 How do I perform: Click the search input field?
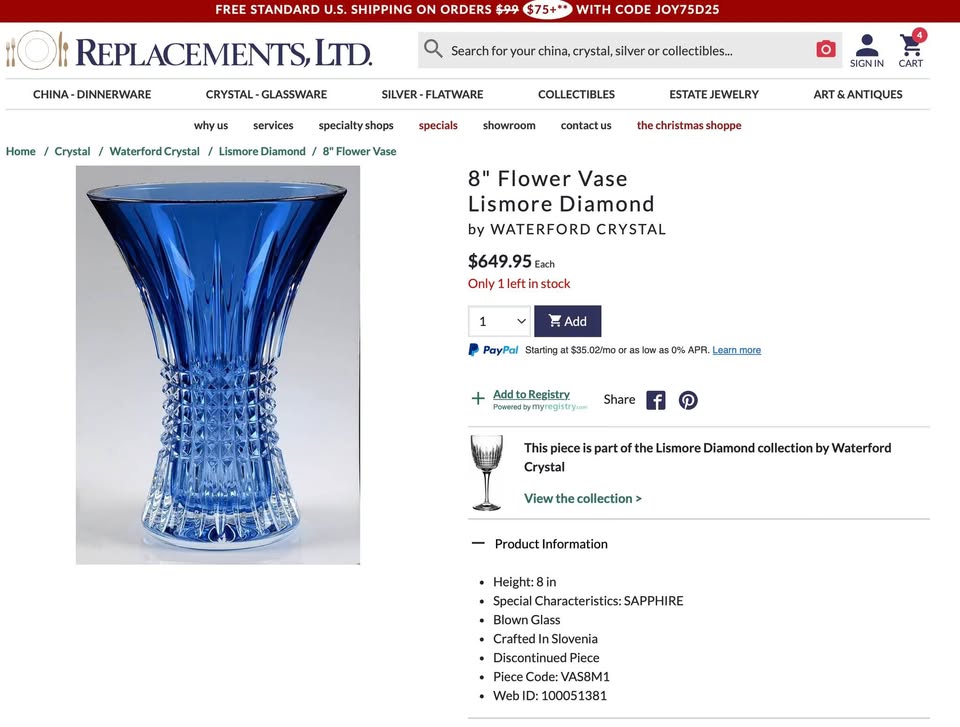point(628,50)
